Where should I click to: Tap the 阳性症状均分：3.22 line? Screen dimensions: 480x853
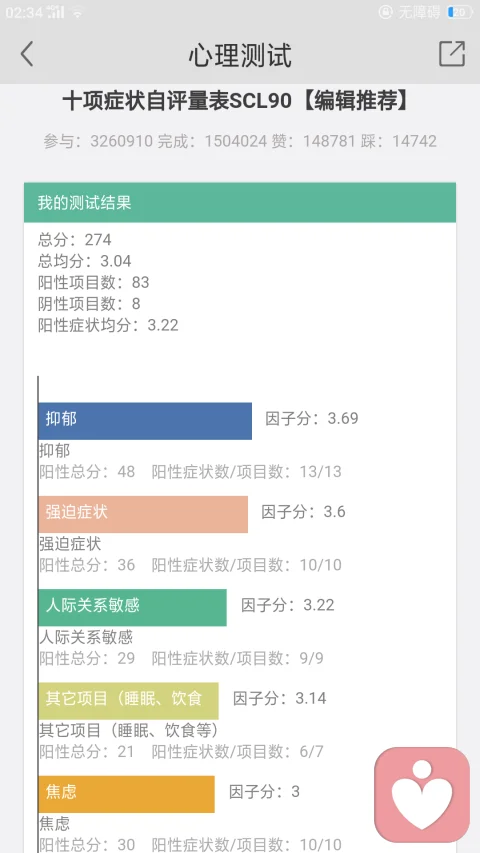pyautogui.click(x=108, y=325)
